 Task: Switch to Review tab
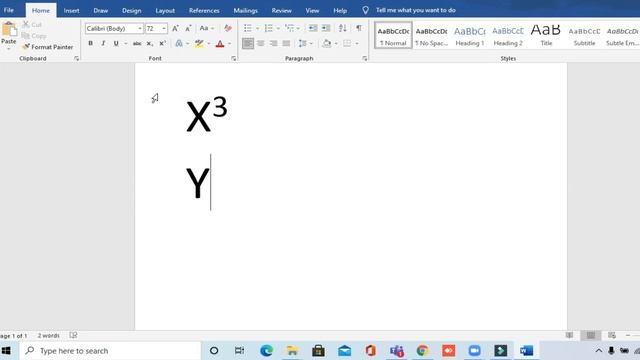pos(282,10)
